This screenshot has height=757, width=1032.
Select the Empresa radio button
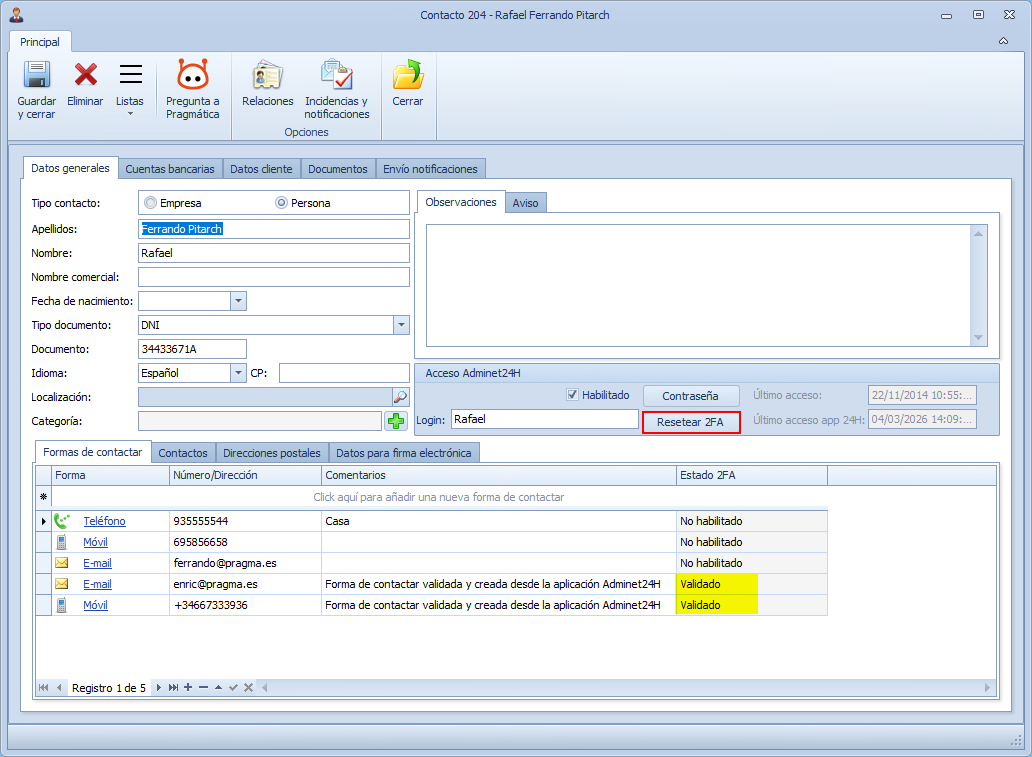point(151,203)
